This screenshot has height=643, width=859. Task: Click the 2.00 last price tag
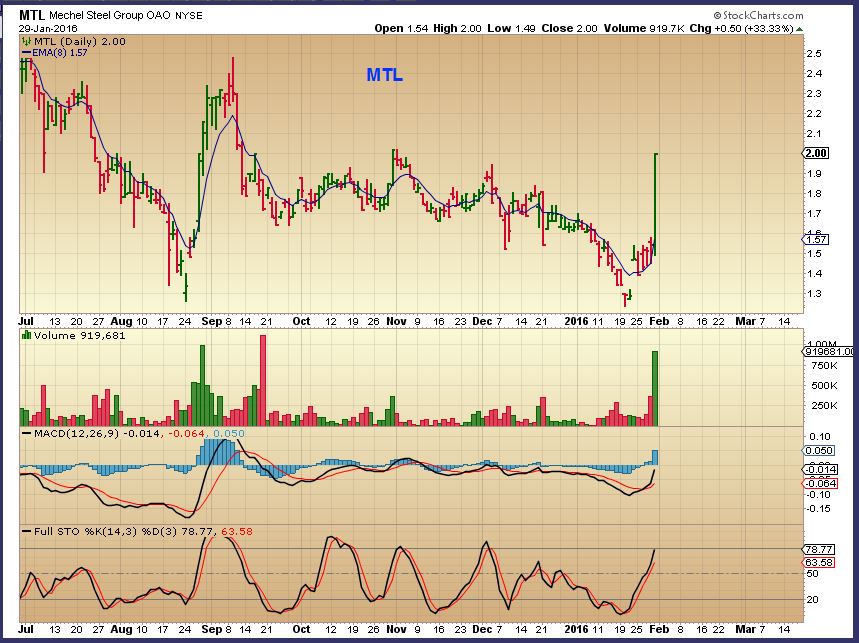(x=816, y=153)
